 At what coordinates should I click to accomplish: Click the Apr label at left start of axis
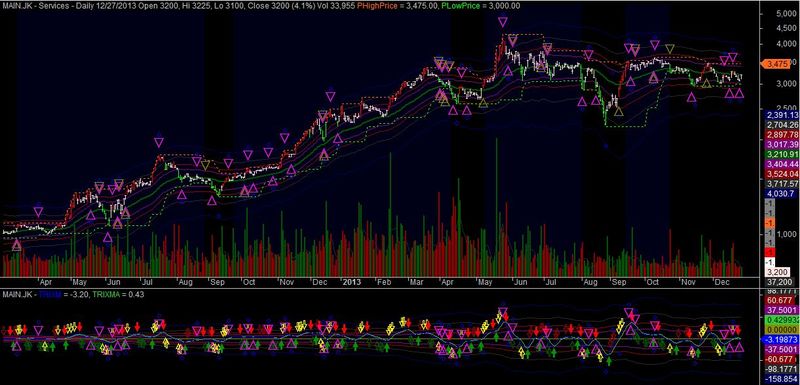pyautogui.click(x=45, y=281)
